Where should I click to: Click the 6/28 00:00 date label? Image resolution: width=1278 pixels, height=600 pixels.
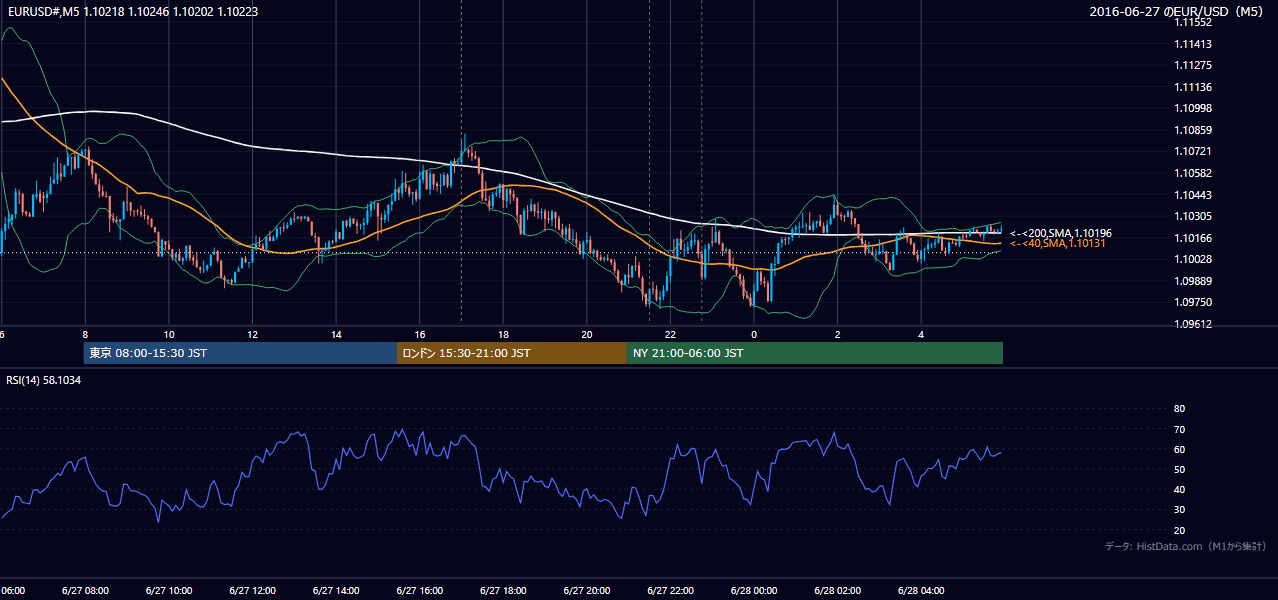click(754, 590)
